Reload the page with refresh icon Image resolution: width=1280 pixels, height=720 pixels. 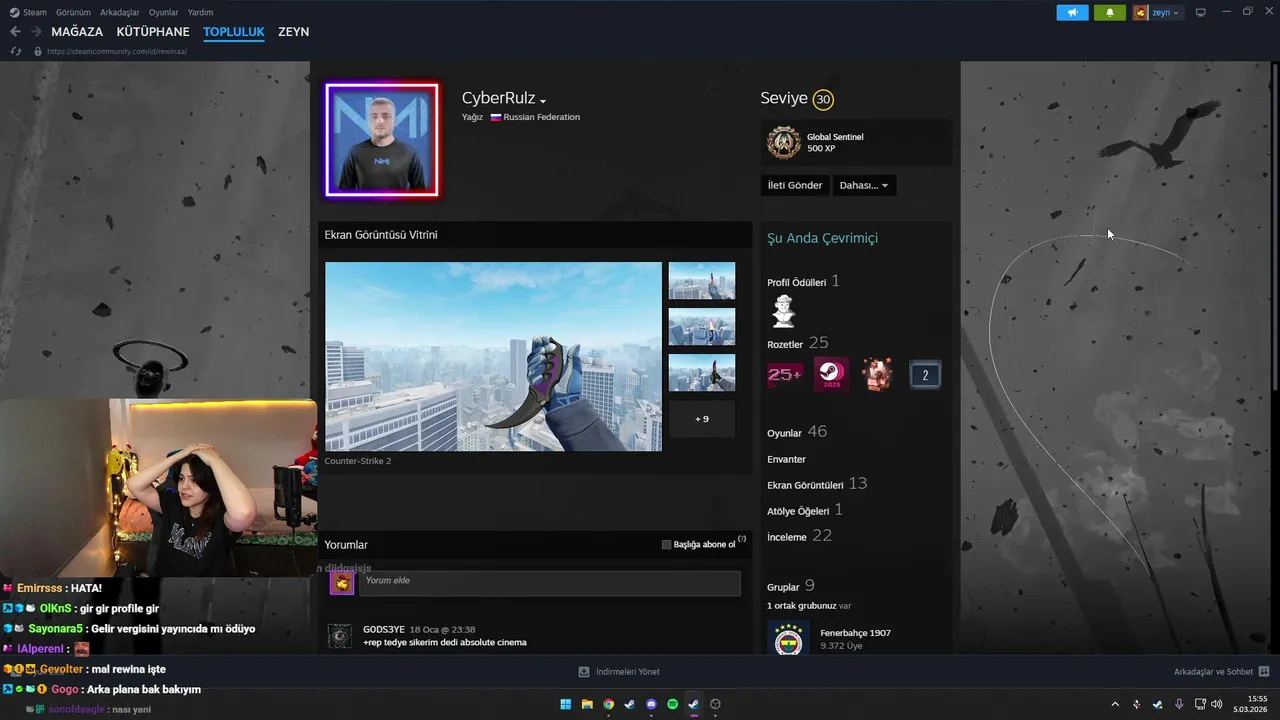(x=15, y=51)
